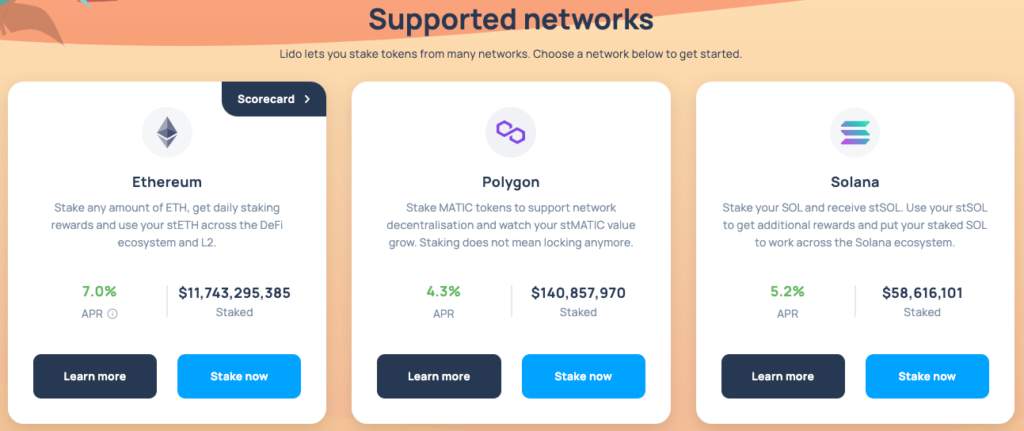The image size is (1024, 431).
Task: Click Stake now for Ethereum
Action: (239, 376)
